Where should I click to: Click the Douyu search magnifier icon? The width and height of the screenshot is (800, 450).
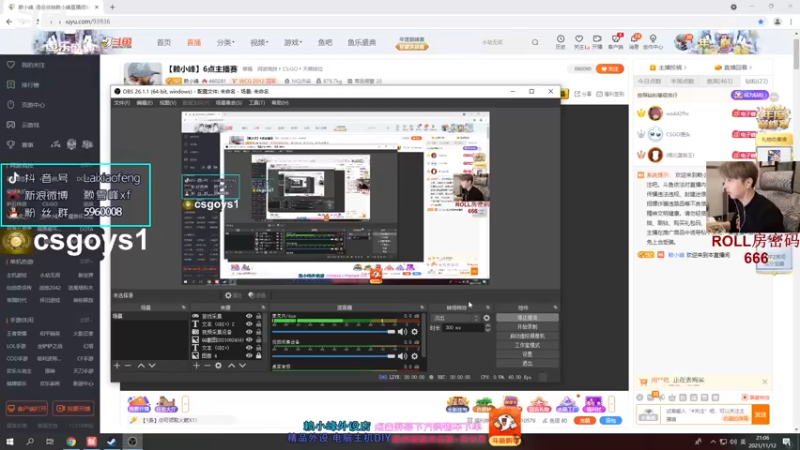(535, 42)
